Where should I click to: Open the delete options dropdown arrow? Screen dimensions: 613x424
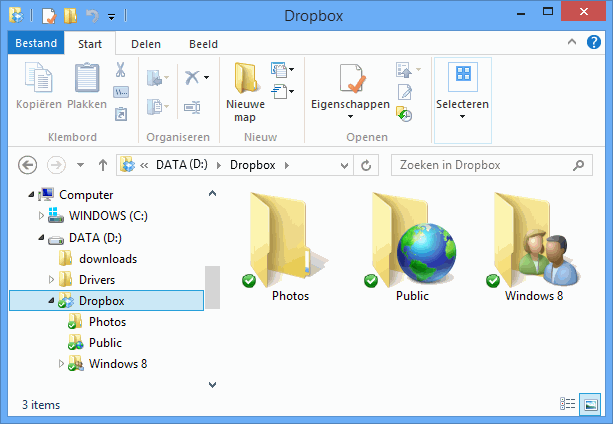click(x=206, y=77)
